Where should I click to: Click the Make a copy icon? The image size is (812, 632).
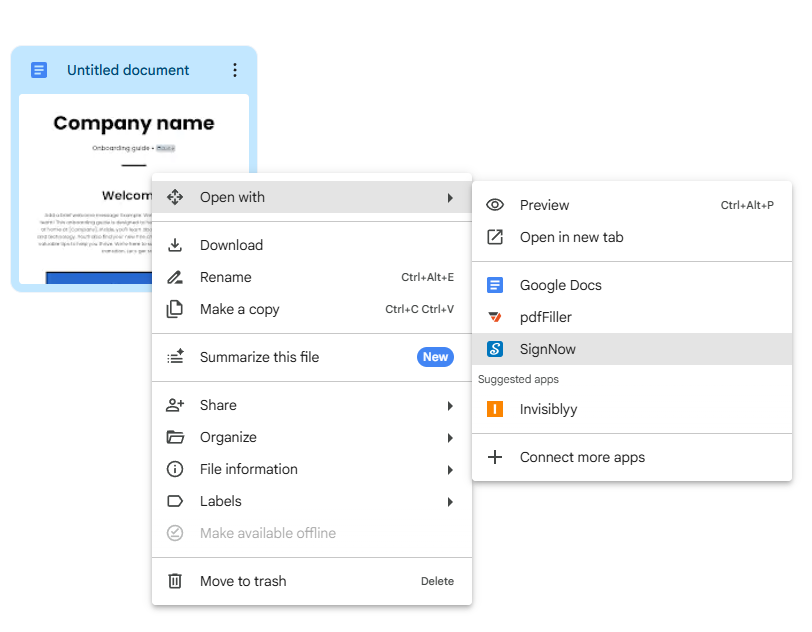coord(175,309)
